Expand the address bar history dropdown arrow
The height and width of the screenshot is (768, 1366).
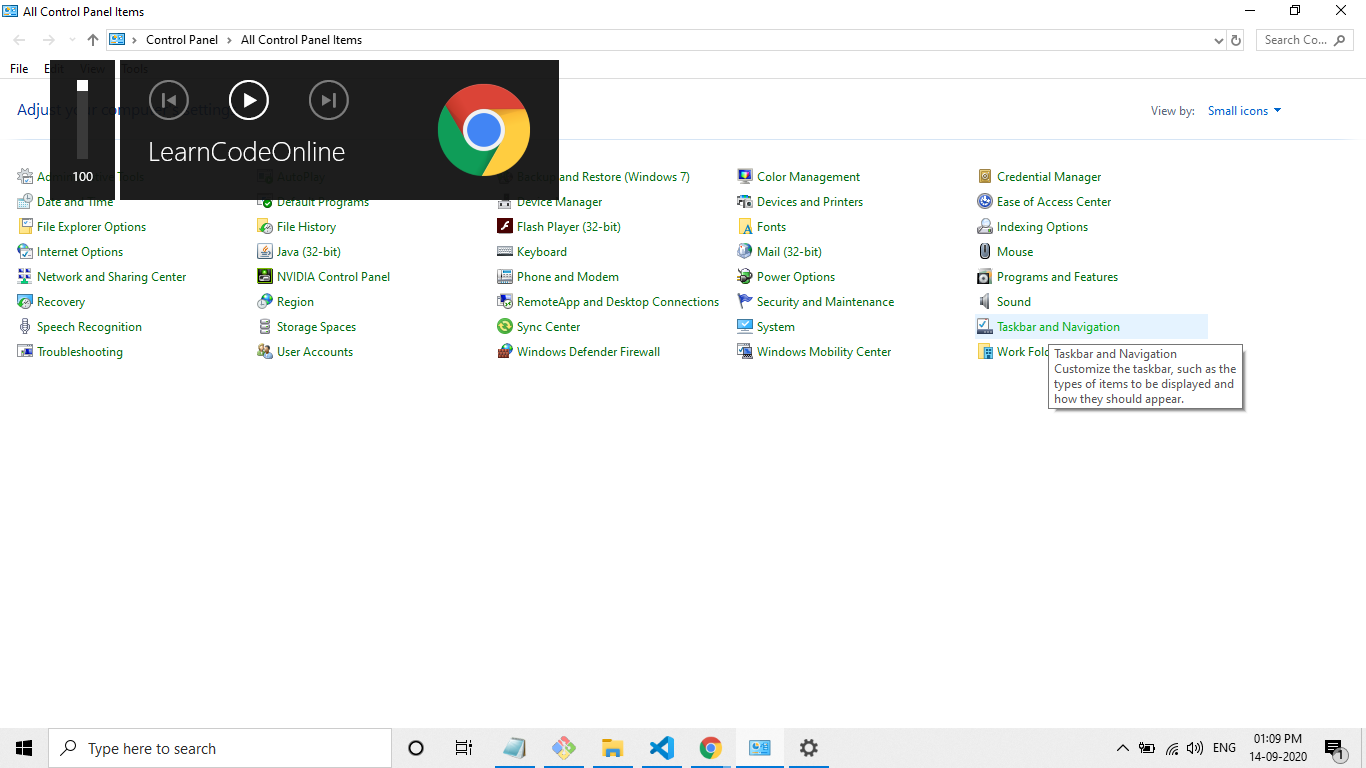[1218, 40]
